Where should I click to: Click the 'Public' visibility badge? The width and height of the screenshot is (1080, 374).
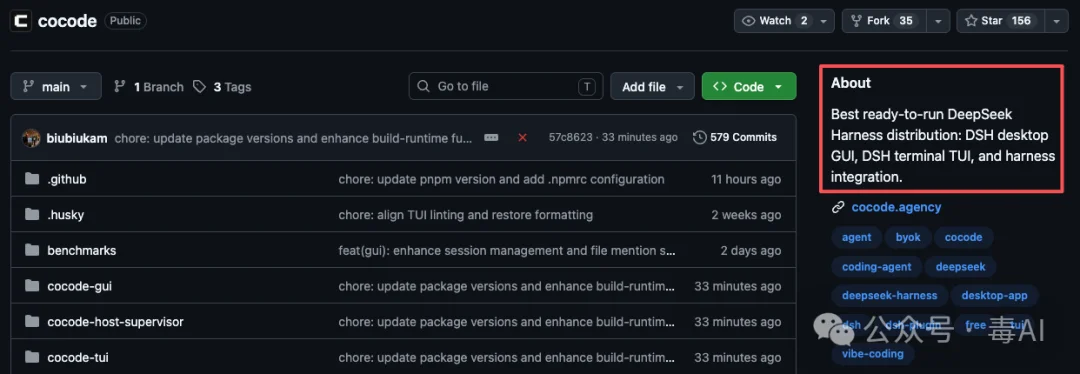click(125, 21)
